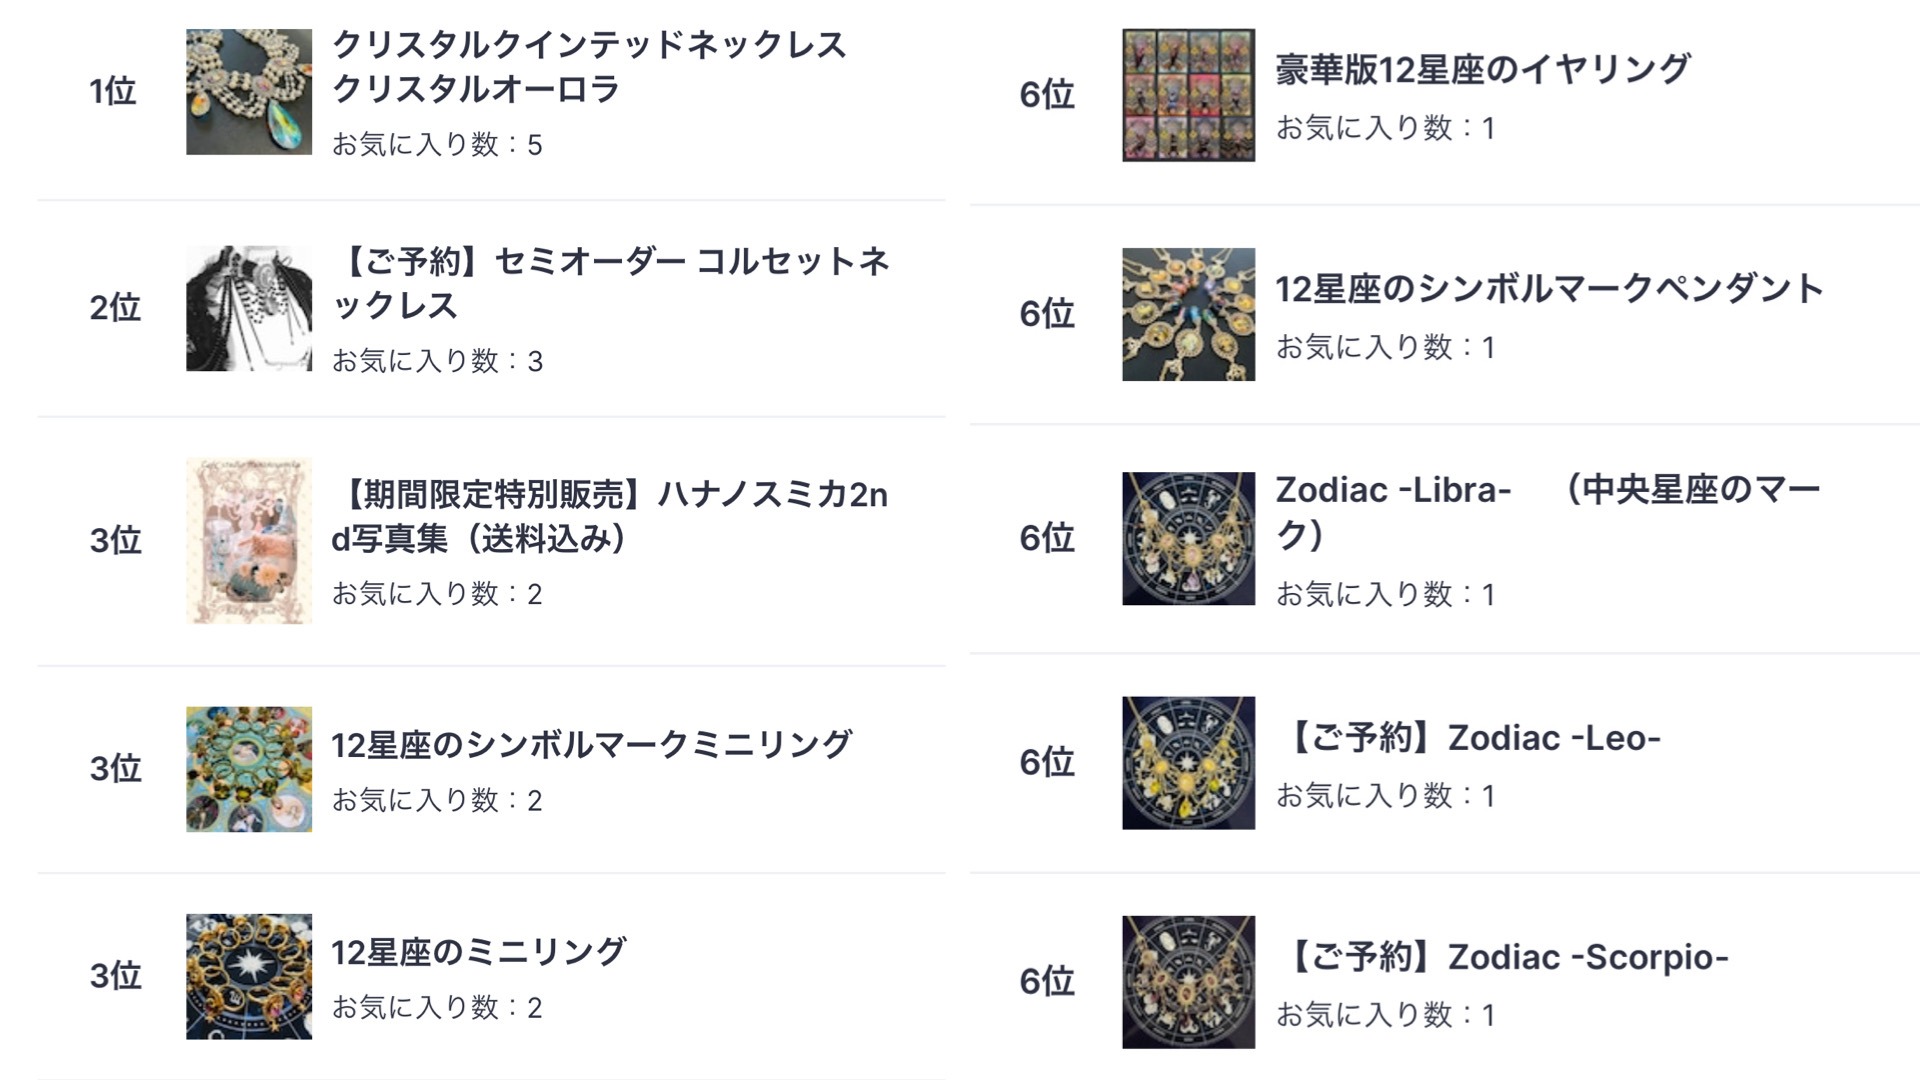
Task: Click the Zodiac -Scorpio- product thumbnail
Action: 1188,982
